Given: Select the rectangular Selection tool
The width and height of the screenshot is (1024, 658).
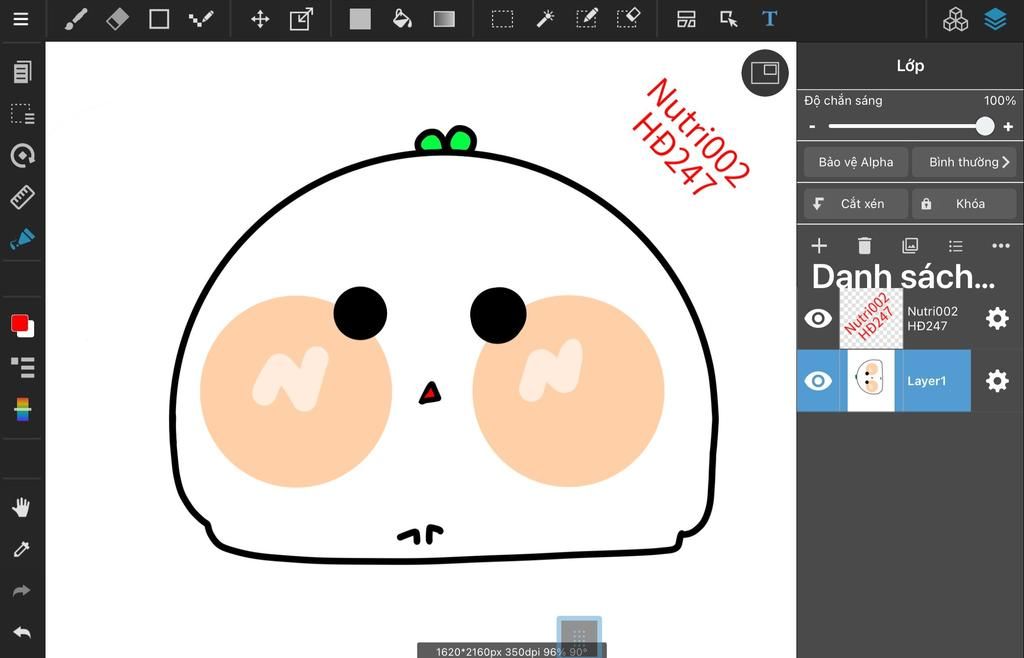Looking at the screenshot, I should (502, 19).
